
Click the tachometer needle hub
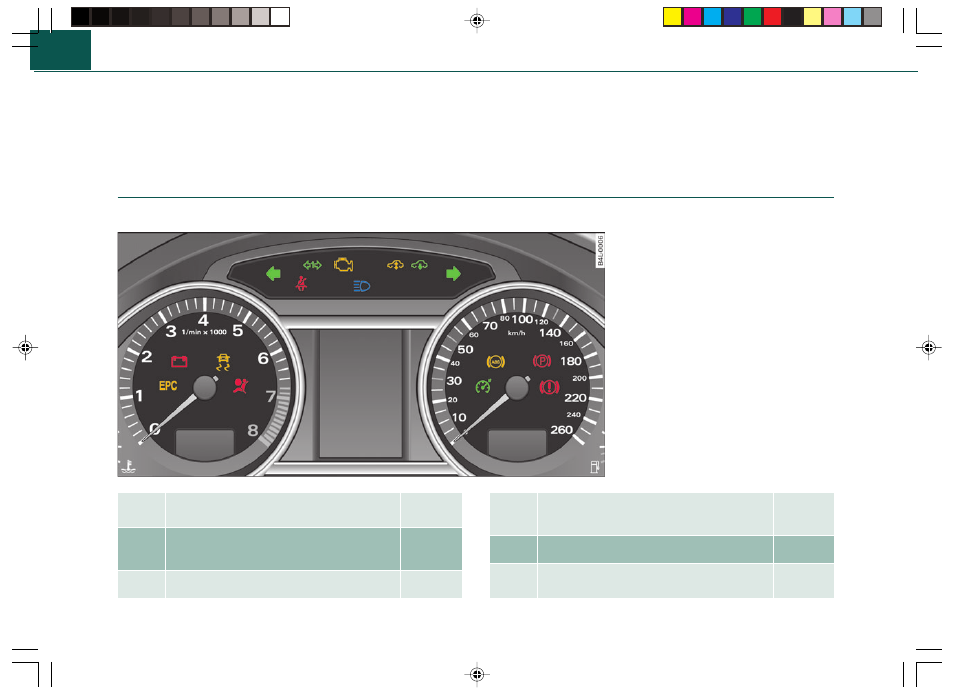[204, 388]
